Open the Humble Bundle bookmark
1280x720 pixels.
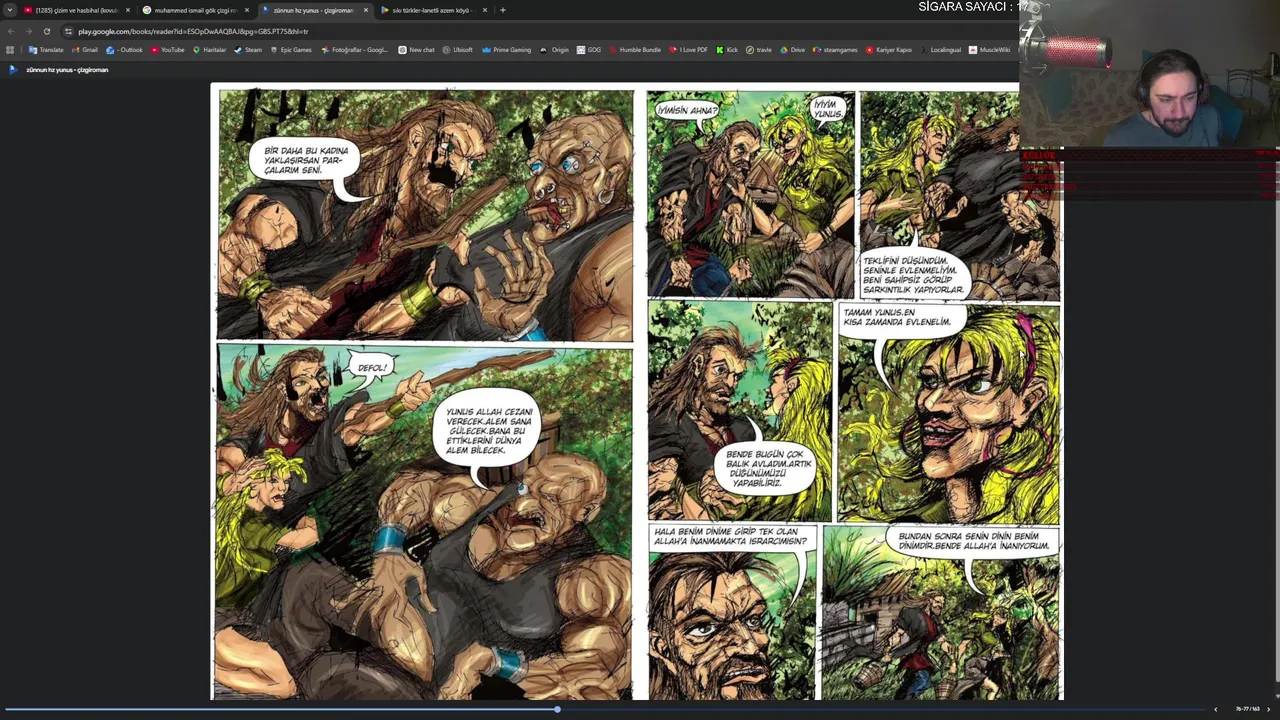[635, 50]
